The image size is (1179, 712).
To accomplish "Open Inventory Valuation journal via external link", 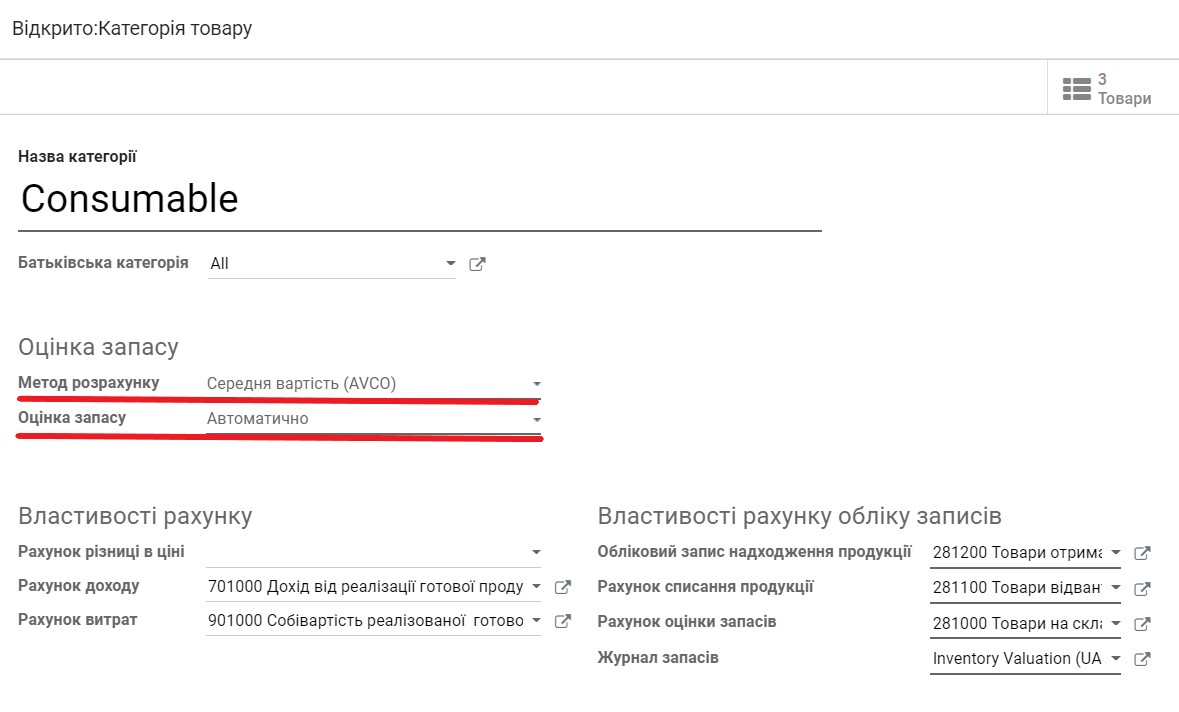I will tap(1142, 658).
